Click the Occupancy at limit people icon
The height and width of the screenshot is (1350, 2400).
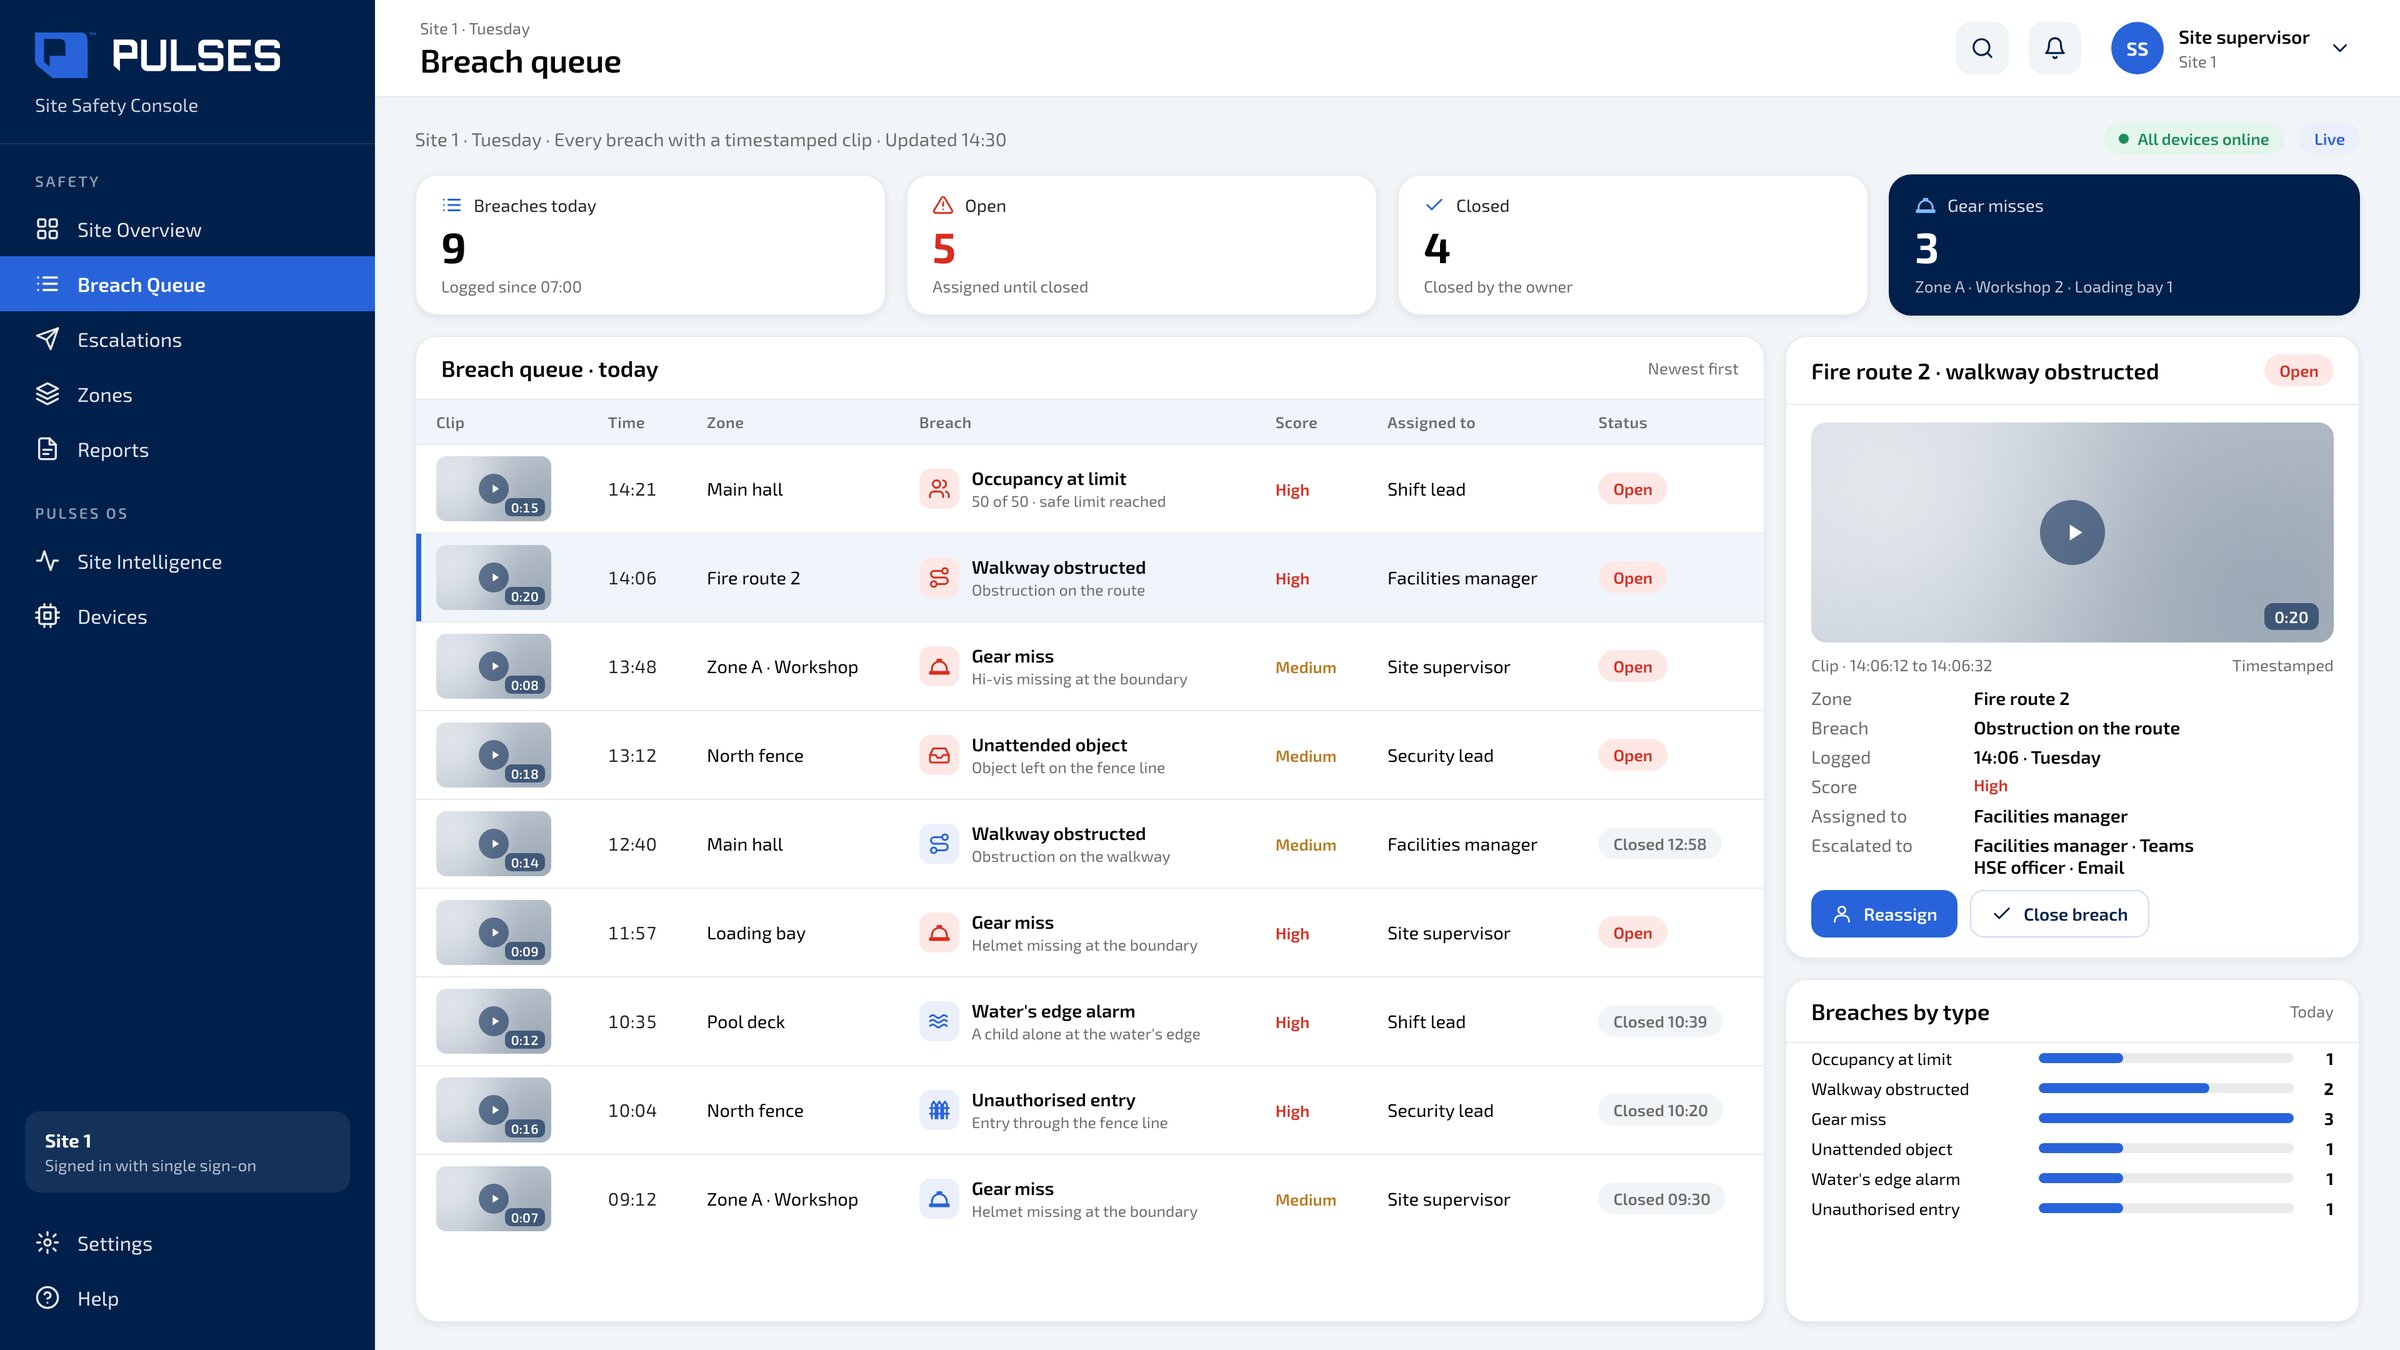(x=939, y=489)
